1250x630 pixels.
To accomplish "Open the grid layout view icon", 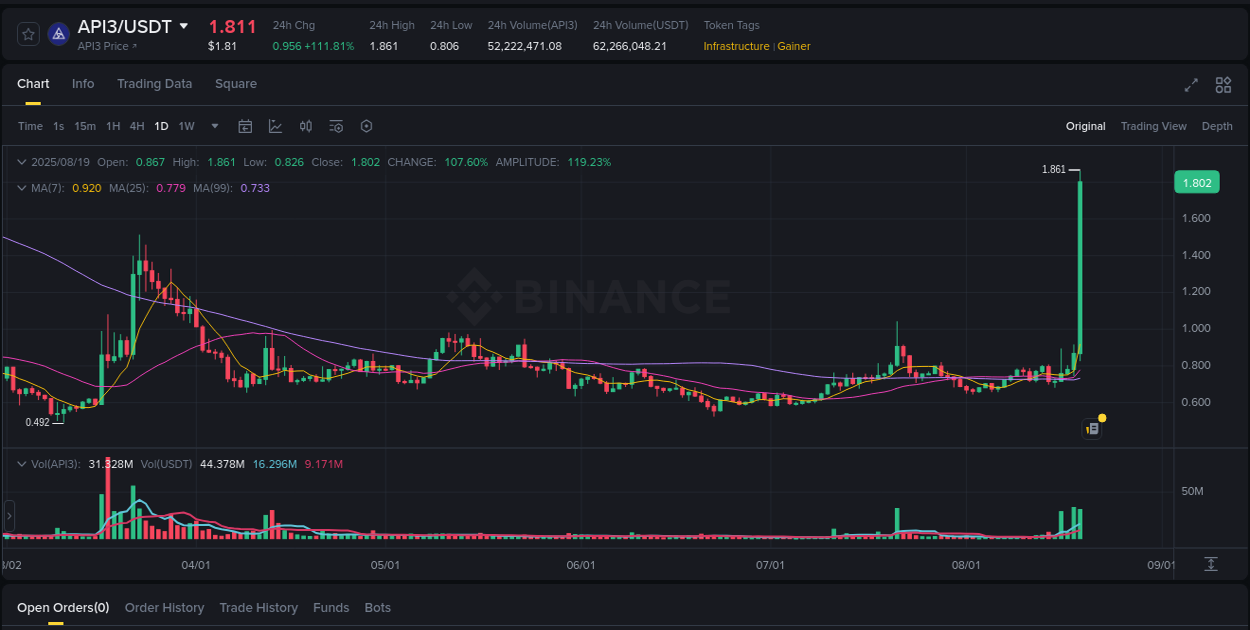I will tap(1222, 86).
